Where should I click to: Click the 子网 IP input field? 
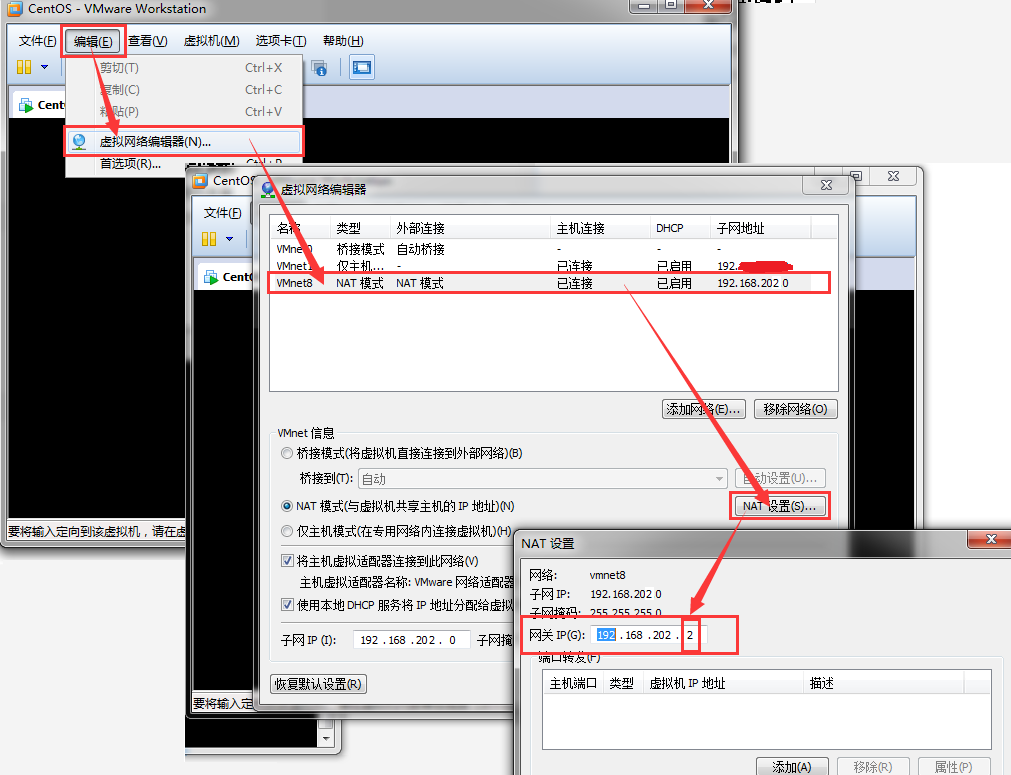[411, 640]
